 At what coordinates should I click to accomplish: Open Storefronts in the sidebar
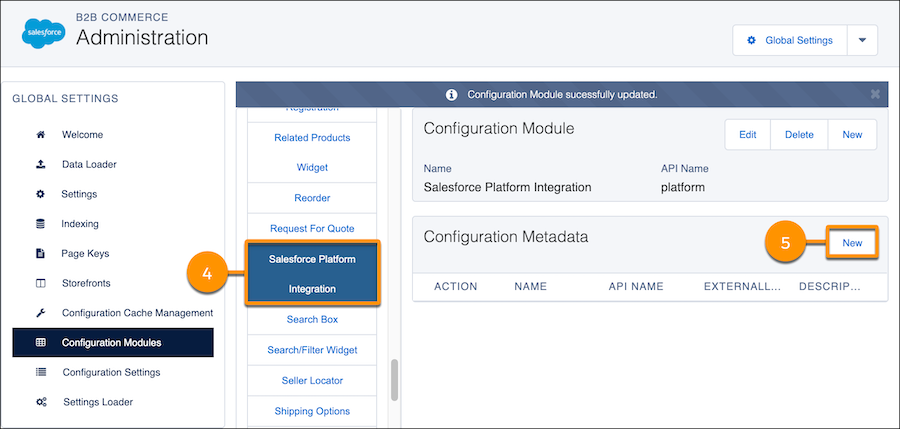point(86,283)
